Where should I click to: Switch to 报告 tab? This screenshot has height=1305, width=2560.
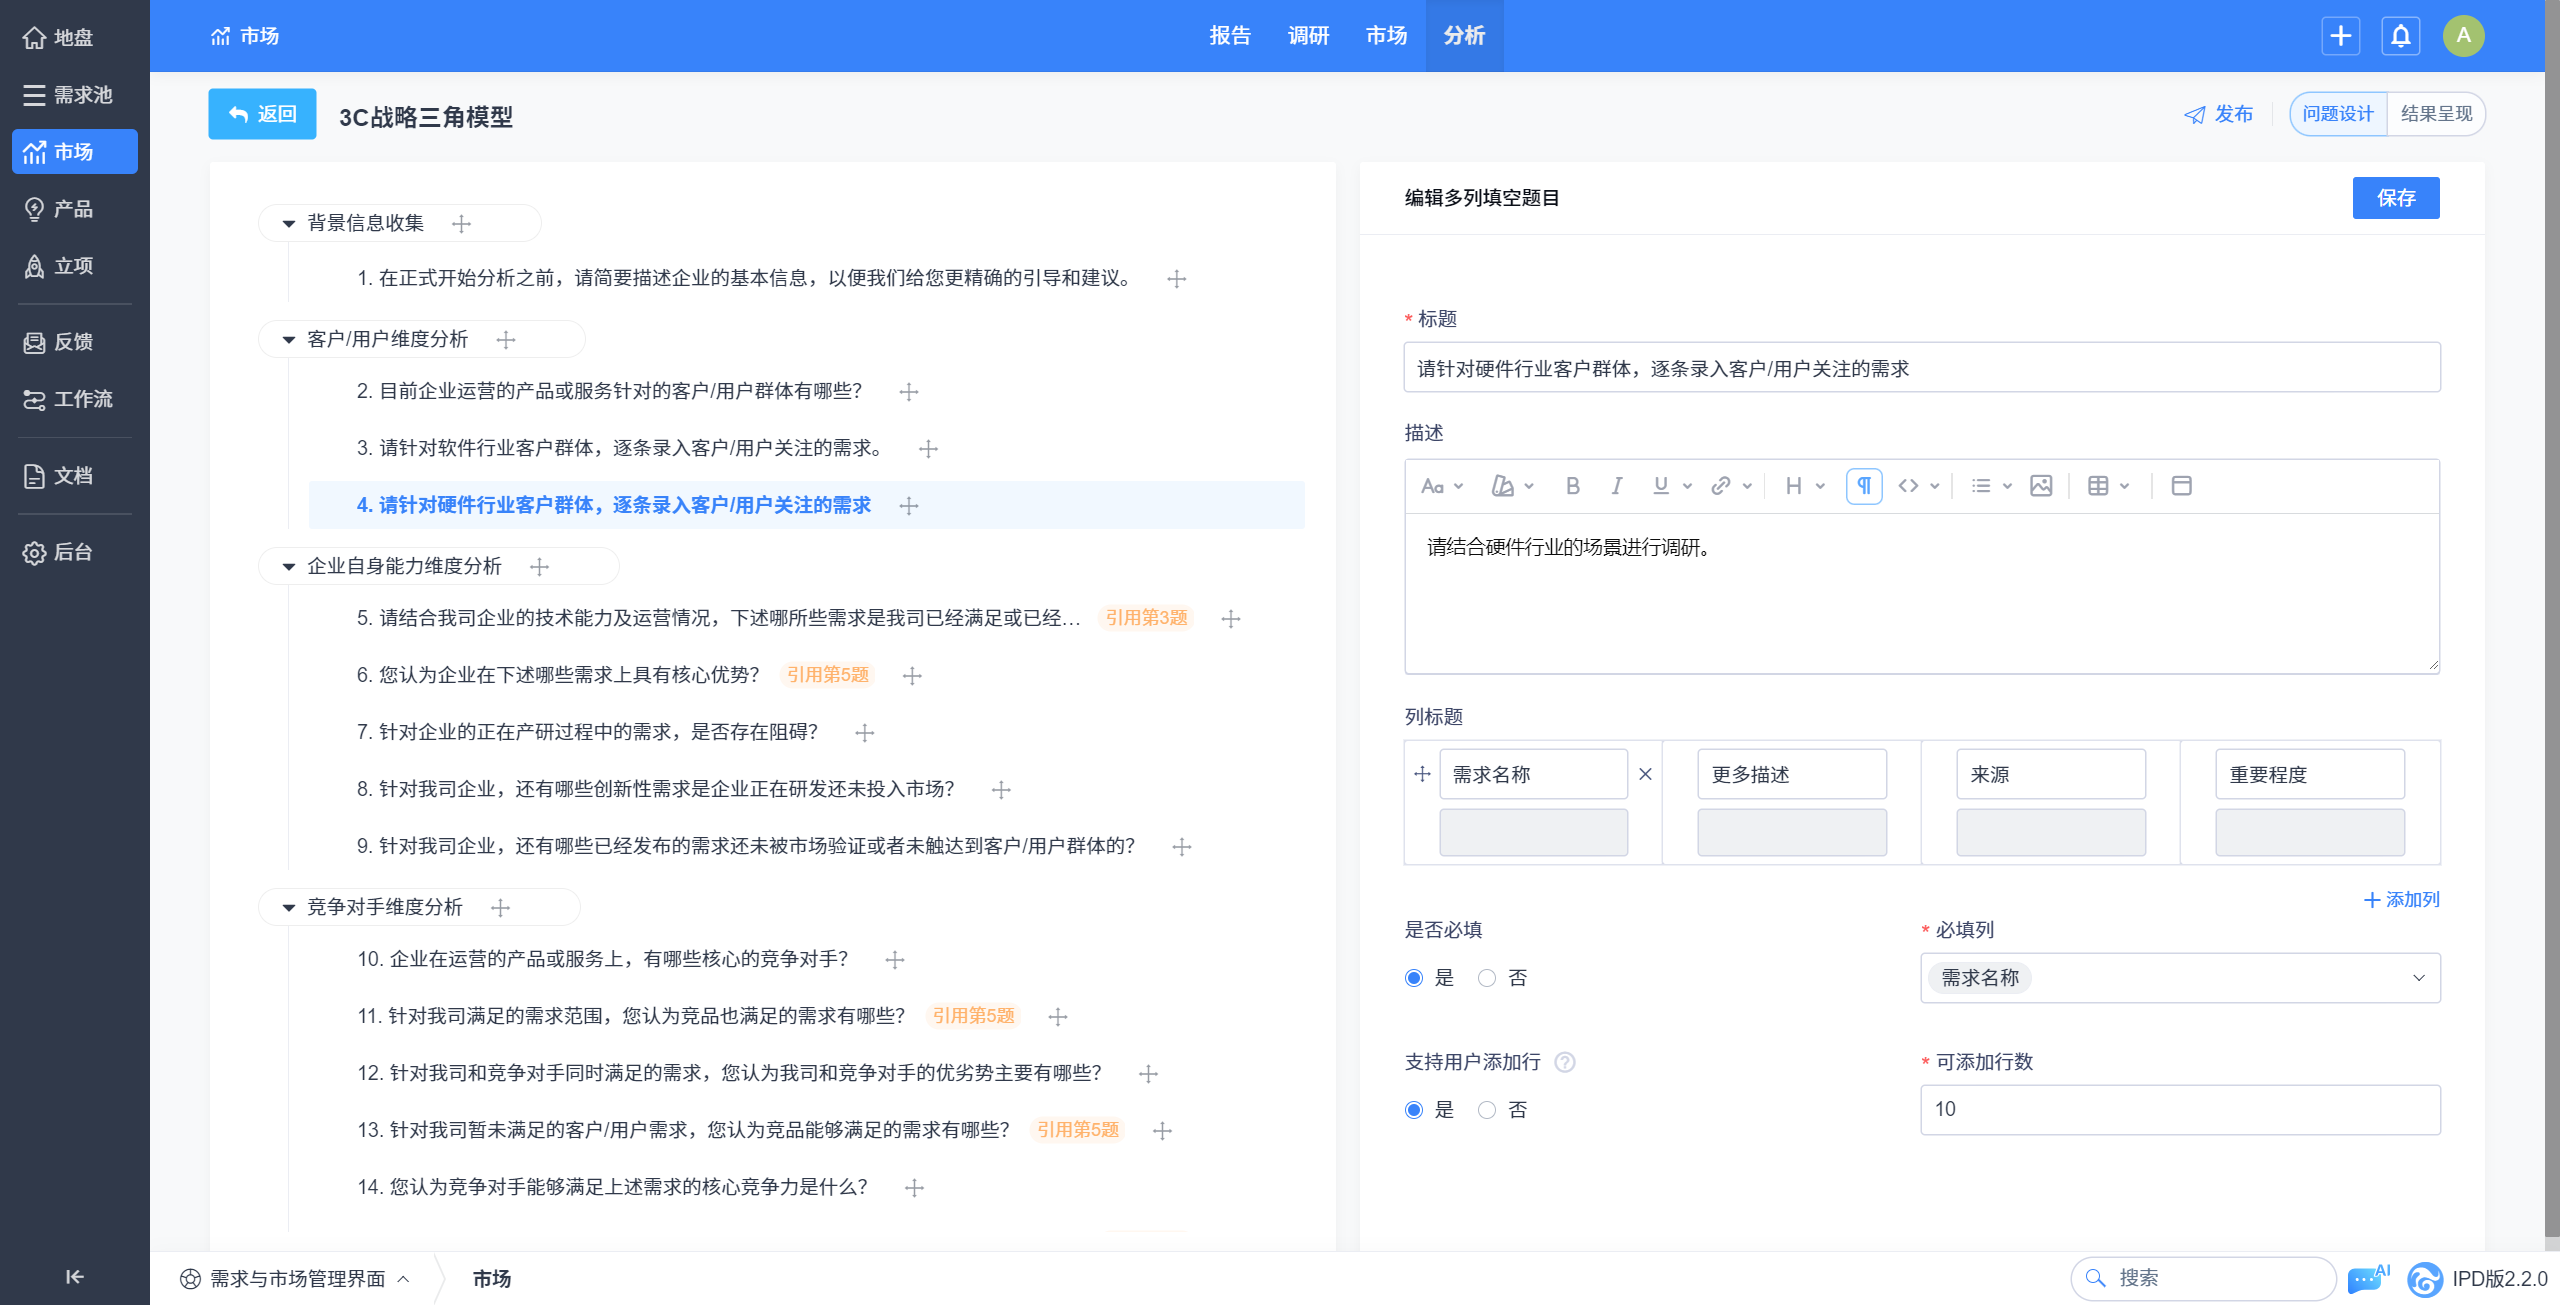1230,36
